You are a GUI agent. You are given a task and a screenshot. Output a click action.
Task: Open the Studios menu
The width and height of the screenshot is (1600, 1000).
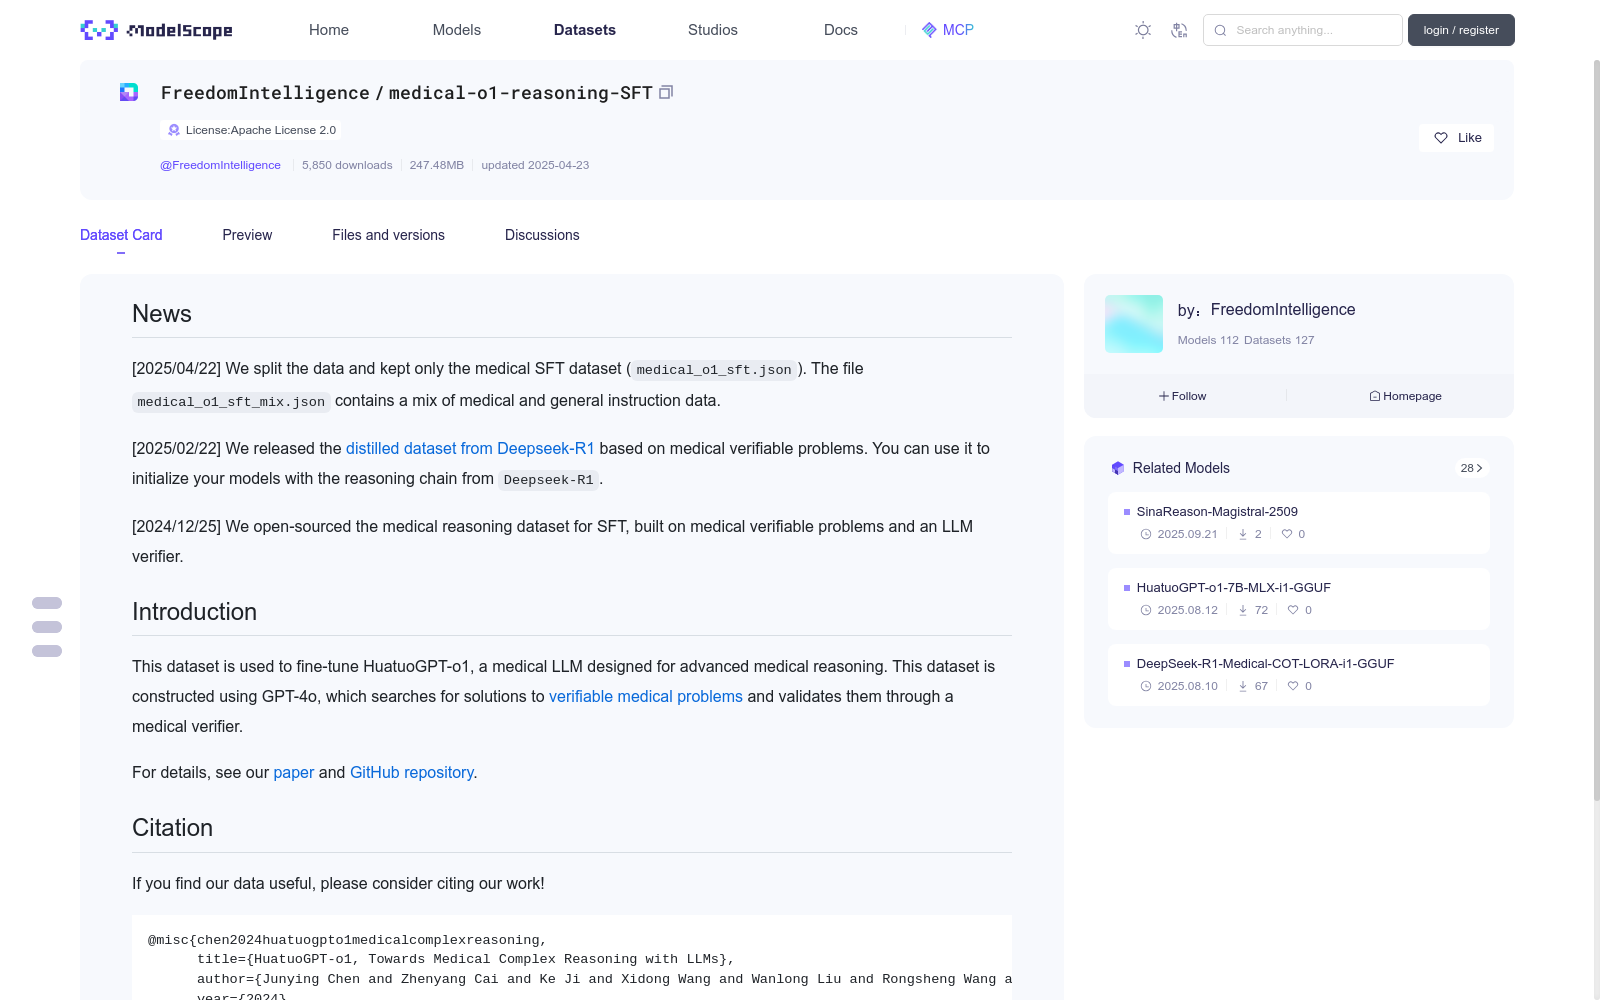713,30
